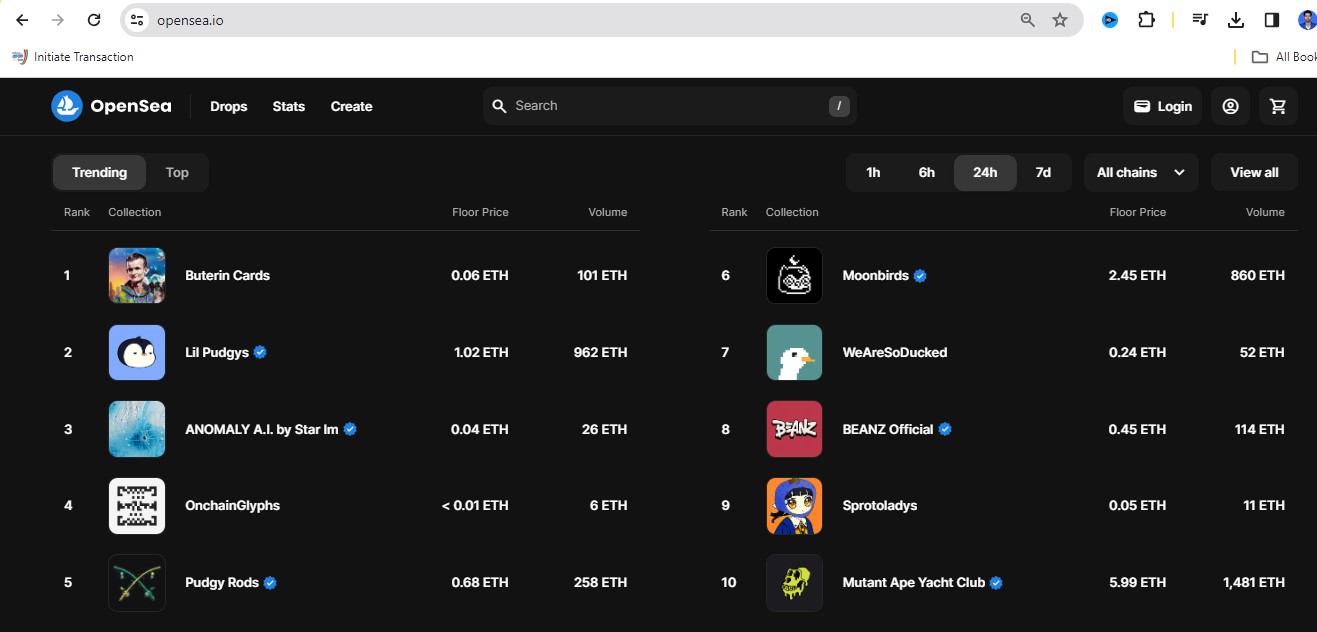
Task: Open the browser downloads icon
Action: (x=1236, y=20)
